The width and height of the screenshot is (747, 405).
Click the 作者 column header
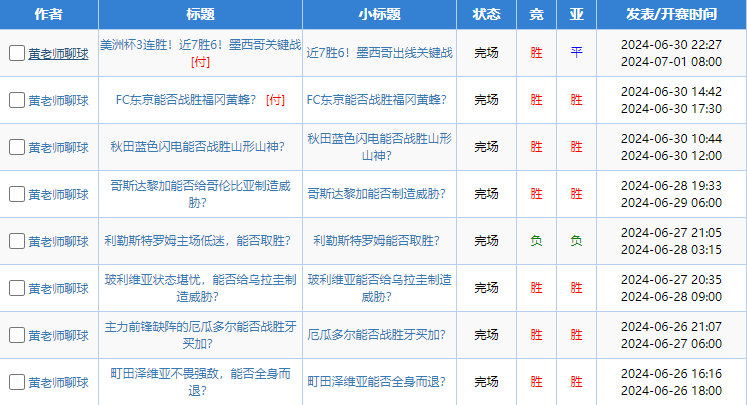(49, 14)
